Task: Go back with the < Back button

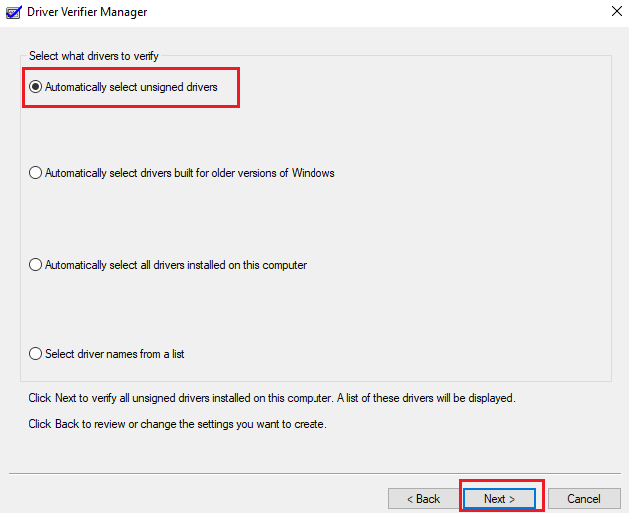Action: 423,499
